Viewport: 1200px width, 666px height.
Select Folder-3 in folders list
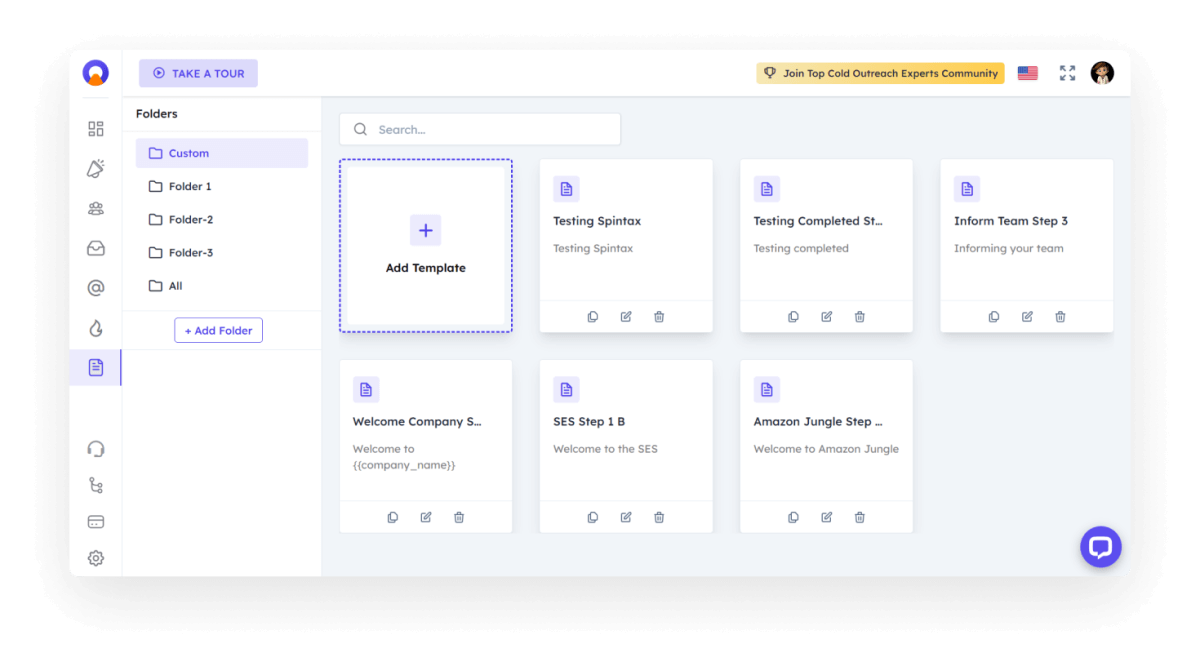(x=222, y=252)
